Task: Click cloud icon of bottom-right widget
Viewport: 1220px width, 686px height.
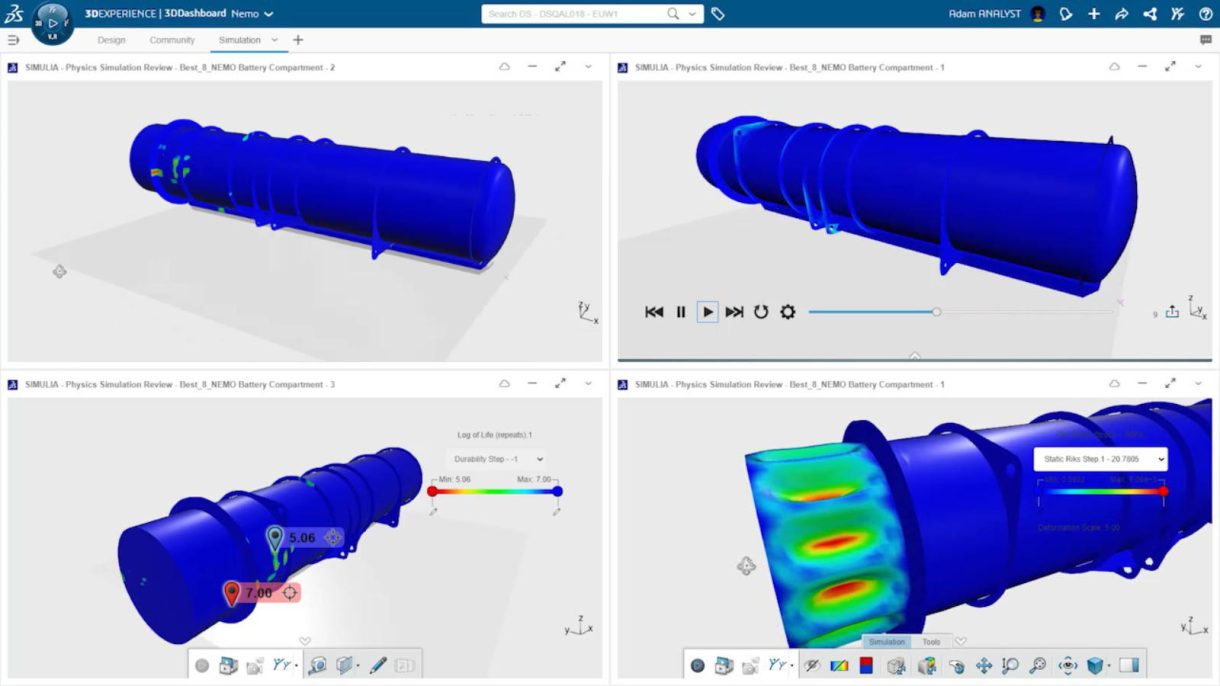Action: pos(1114,384)
